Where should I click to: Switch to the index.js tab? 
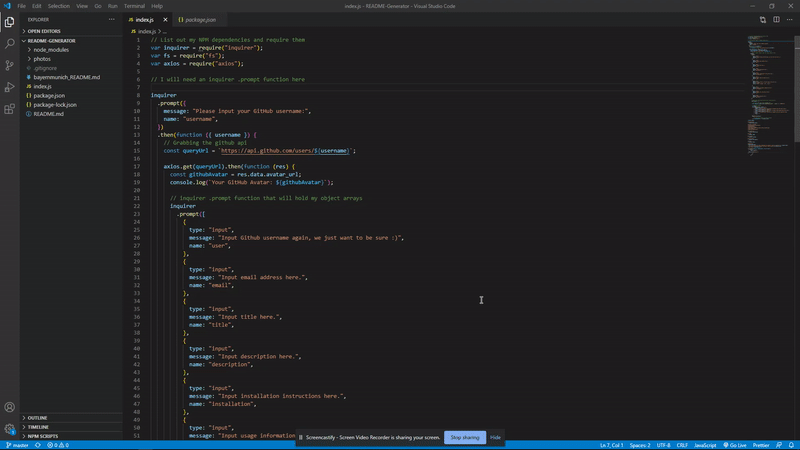point(144,20)
